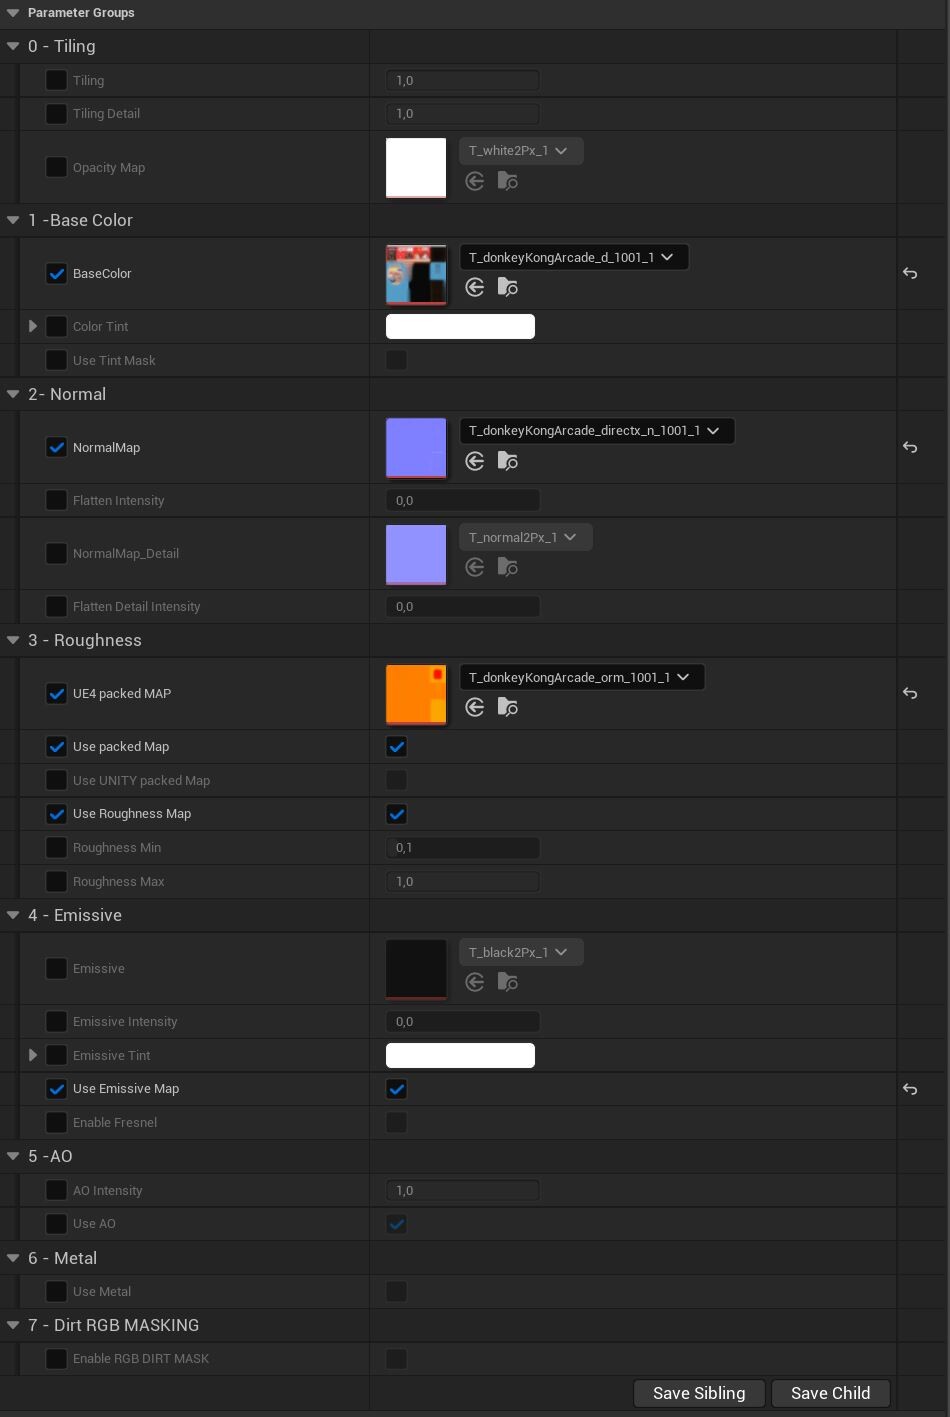Click the Save Sibling button
Image resolution: width=950 pixels, height=1417 pixels.
click(x=699, y=1393)
